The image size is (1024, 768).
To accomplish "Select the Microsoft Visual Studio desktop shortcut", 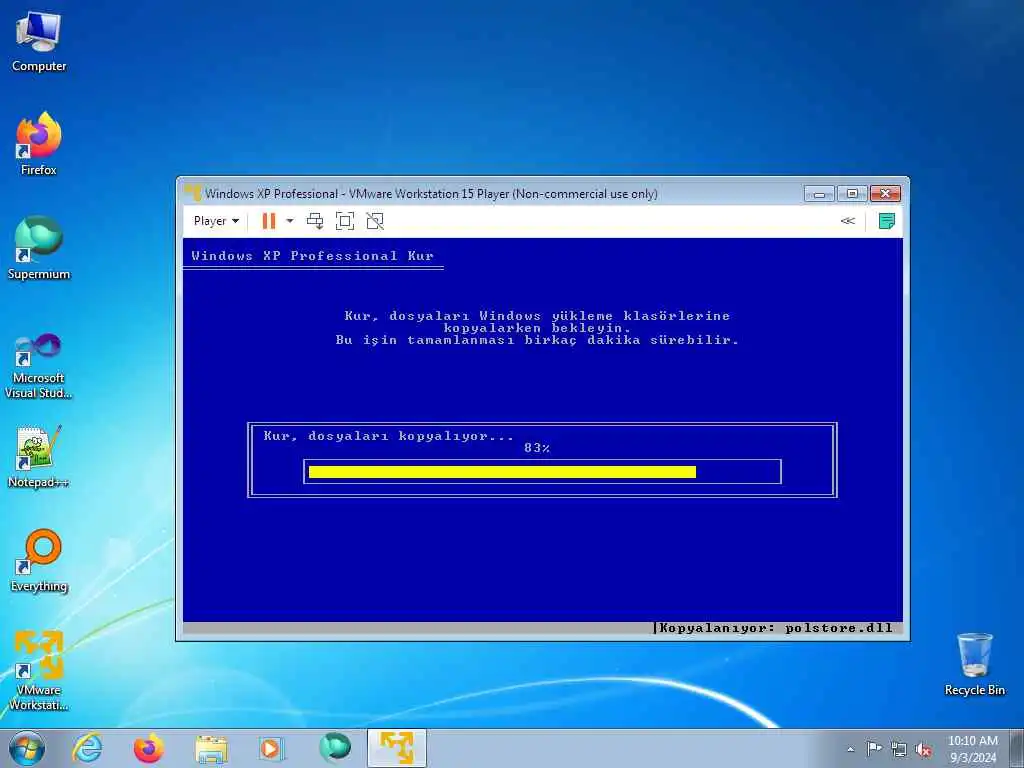I will (x=39, y=366).
